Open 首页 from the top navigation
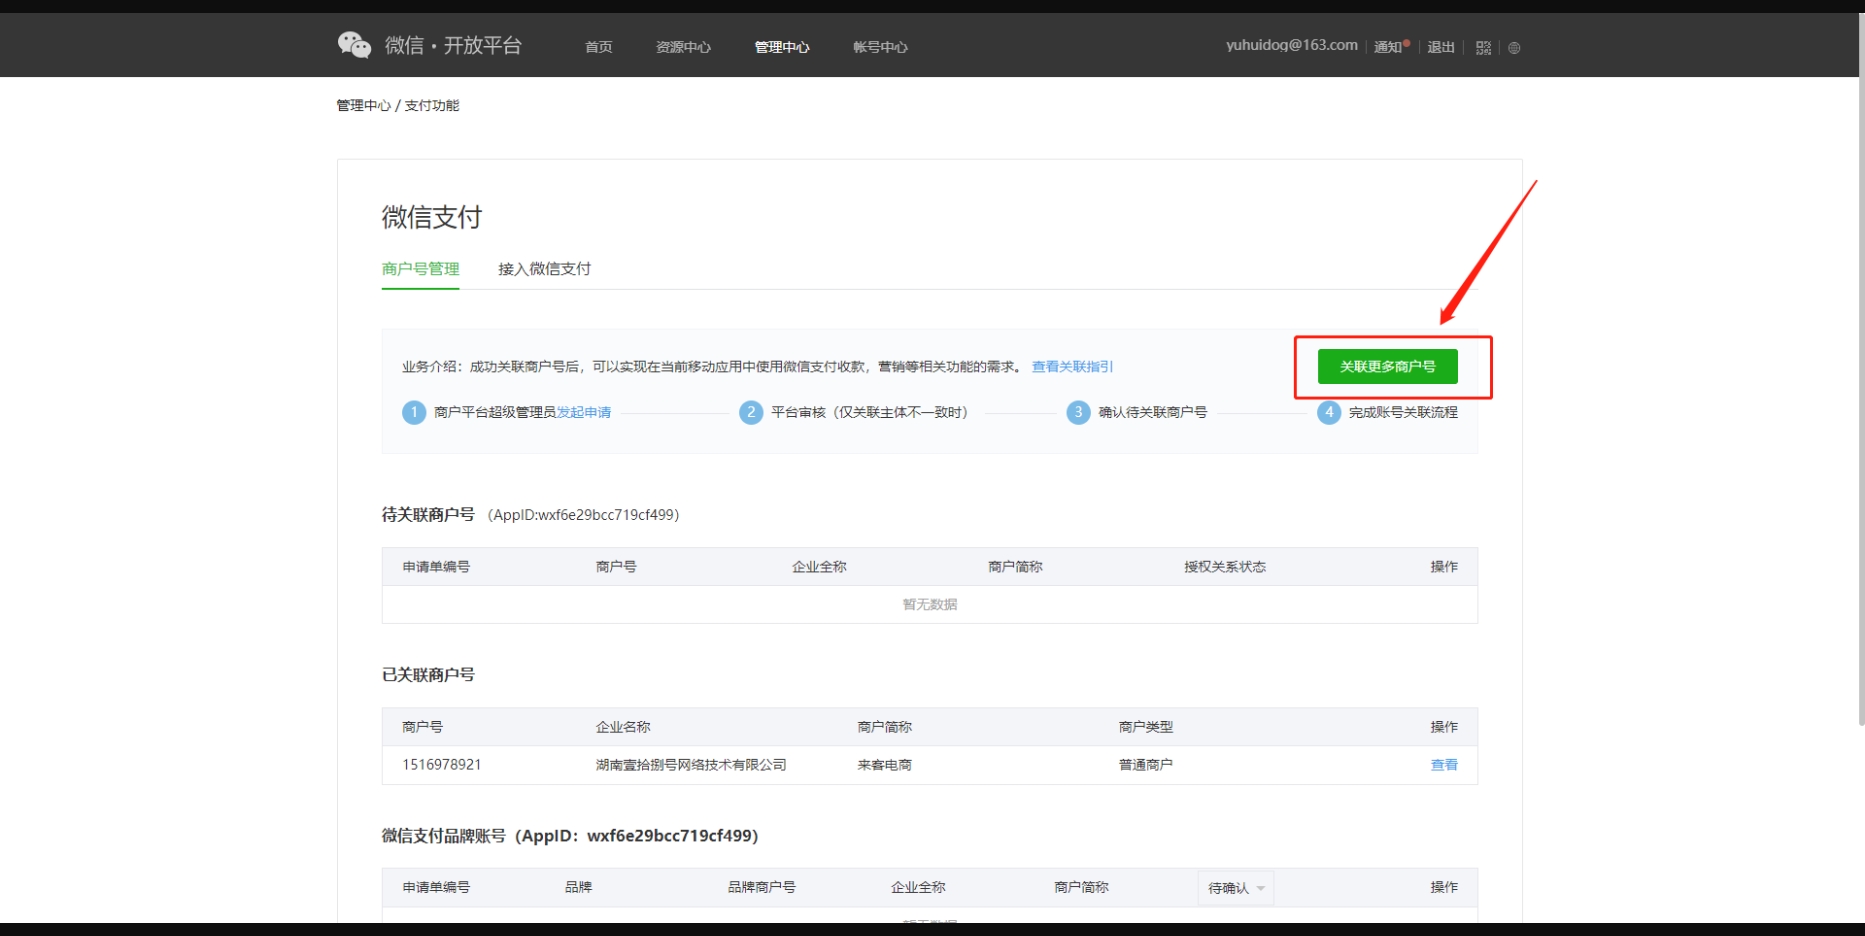 (x=598, y=47)
